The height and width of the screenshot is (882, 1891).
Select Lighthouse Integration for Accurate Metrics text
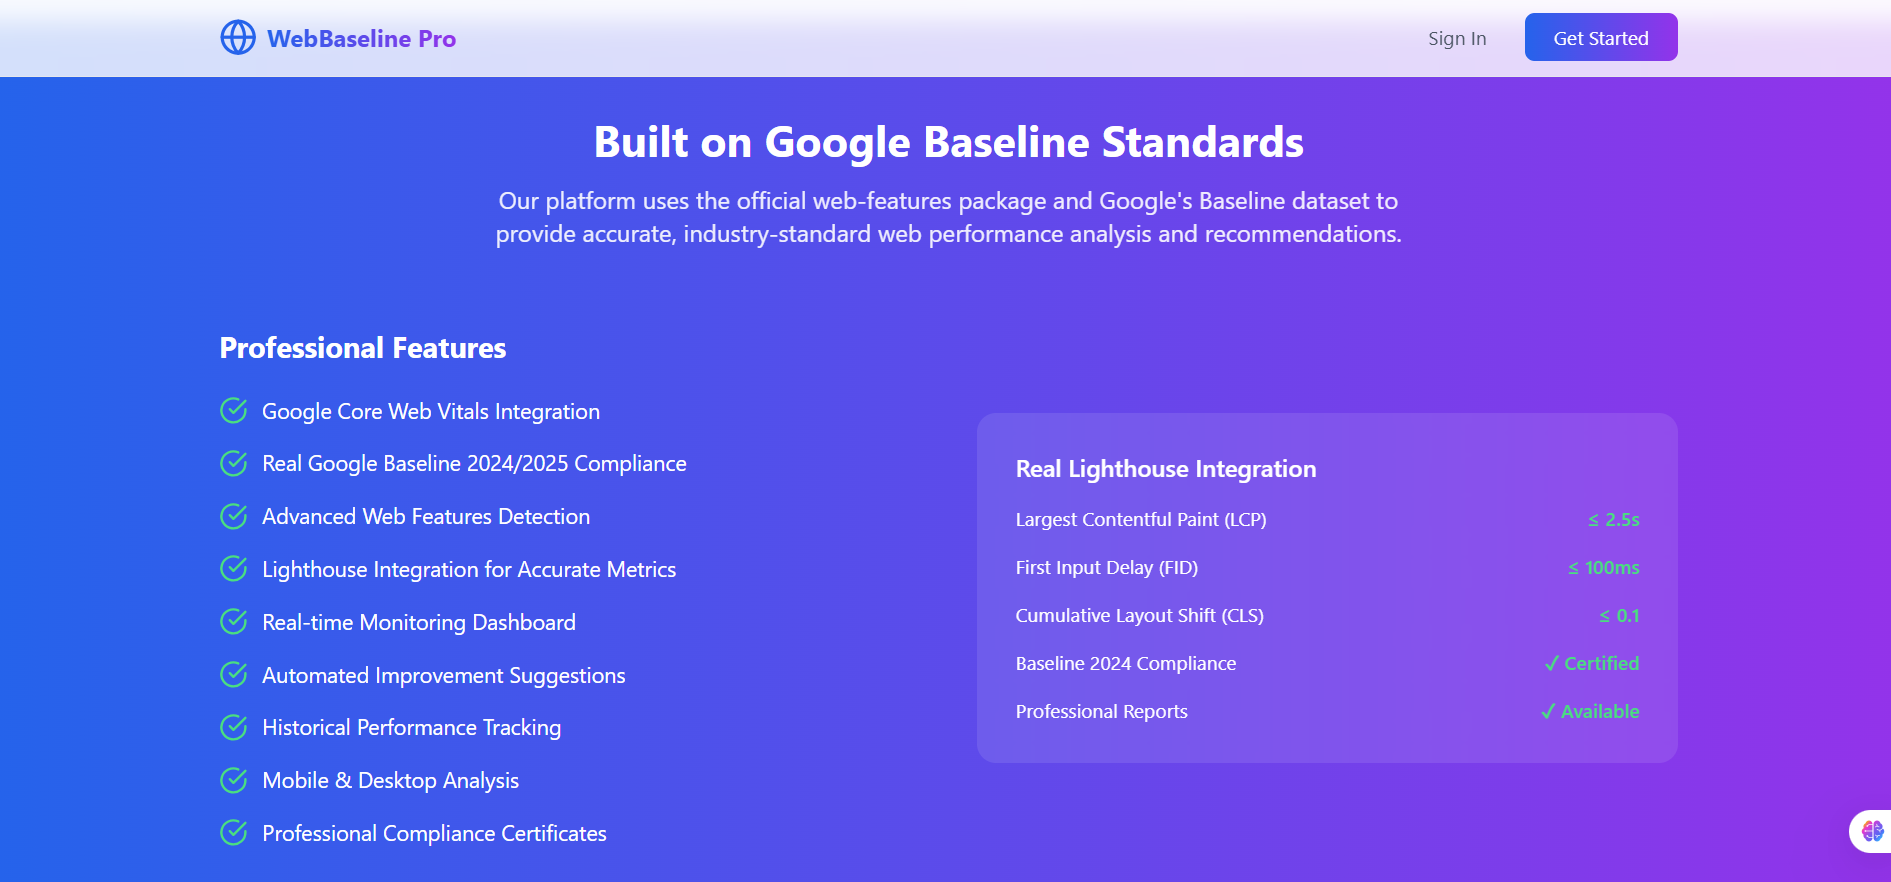pos(469,570)
